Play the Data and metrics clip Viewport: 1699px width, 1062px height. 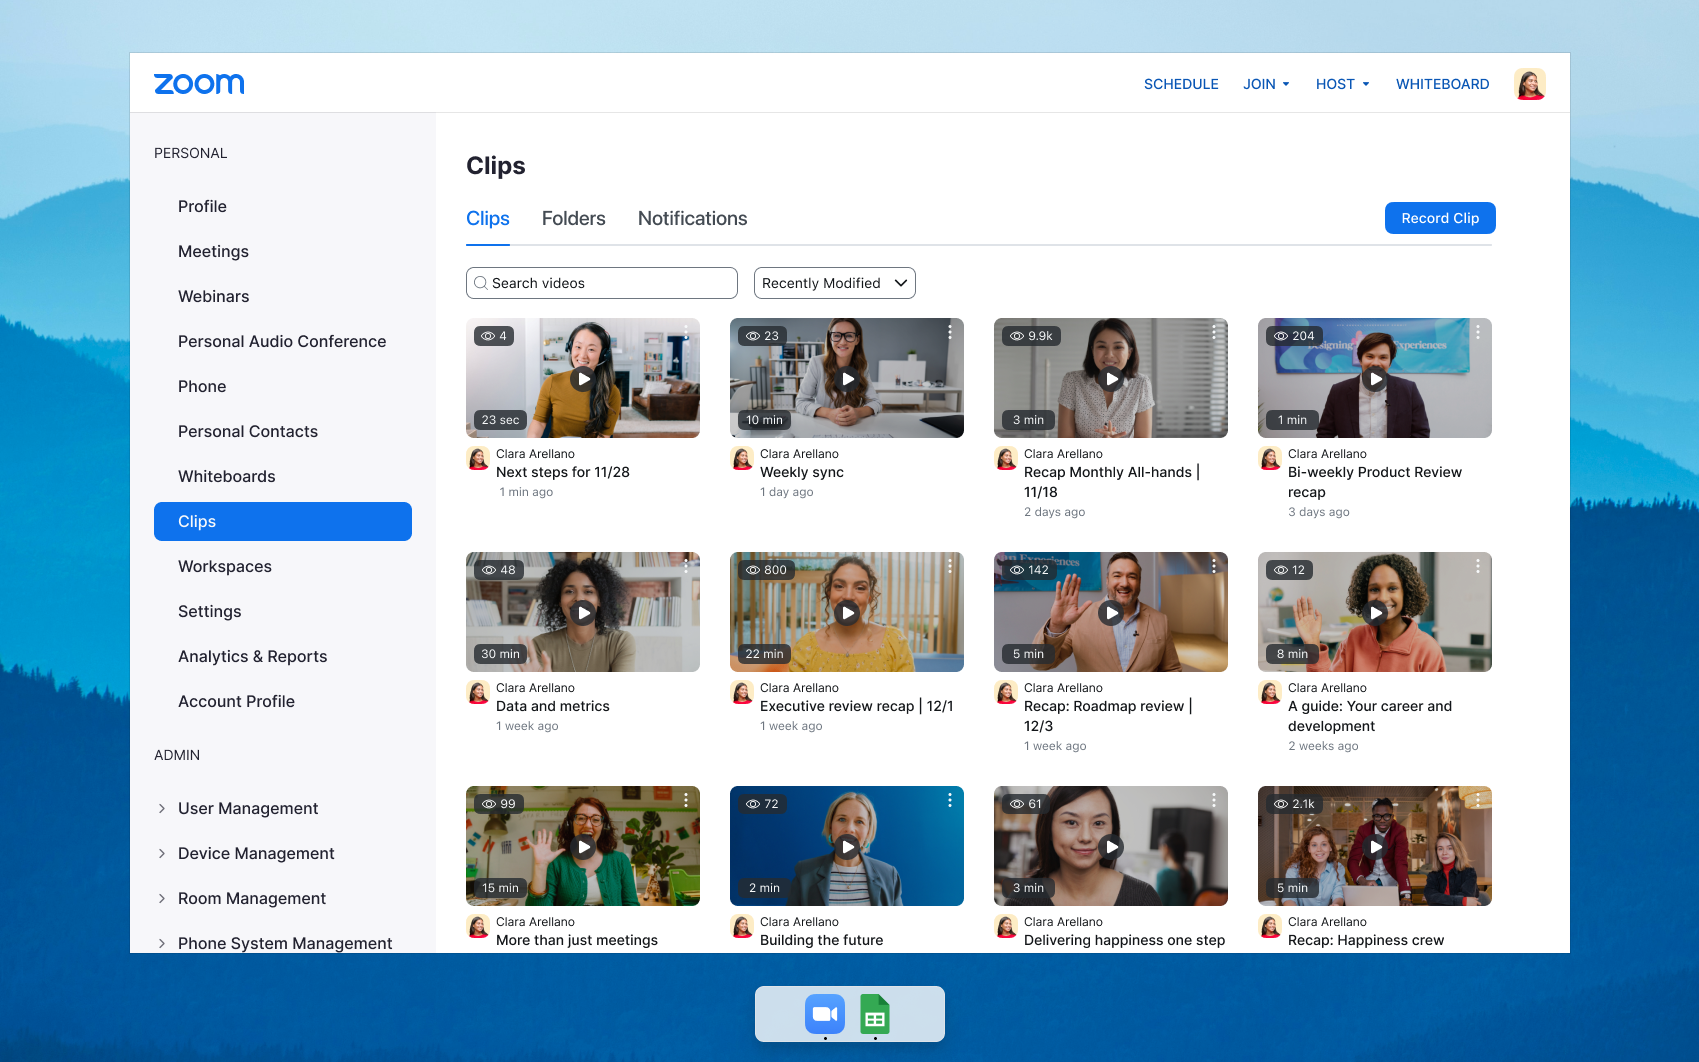coord(583,613)
